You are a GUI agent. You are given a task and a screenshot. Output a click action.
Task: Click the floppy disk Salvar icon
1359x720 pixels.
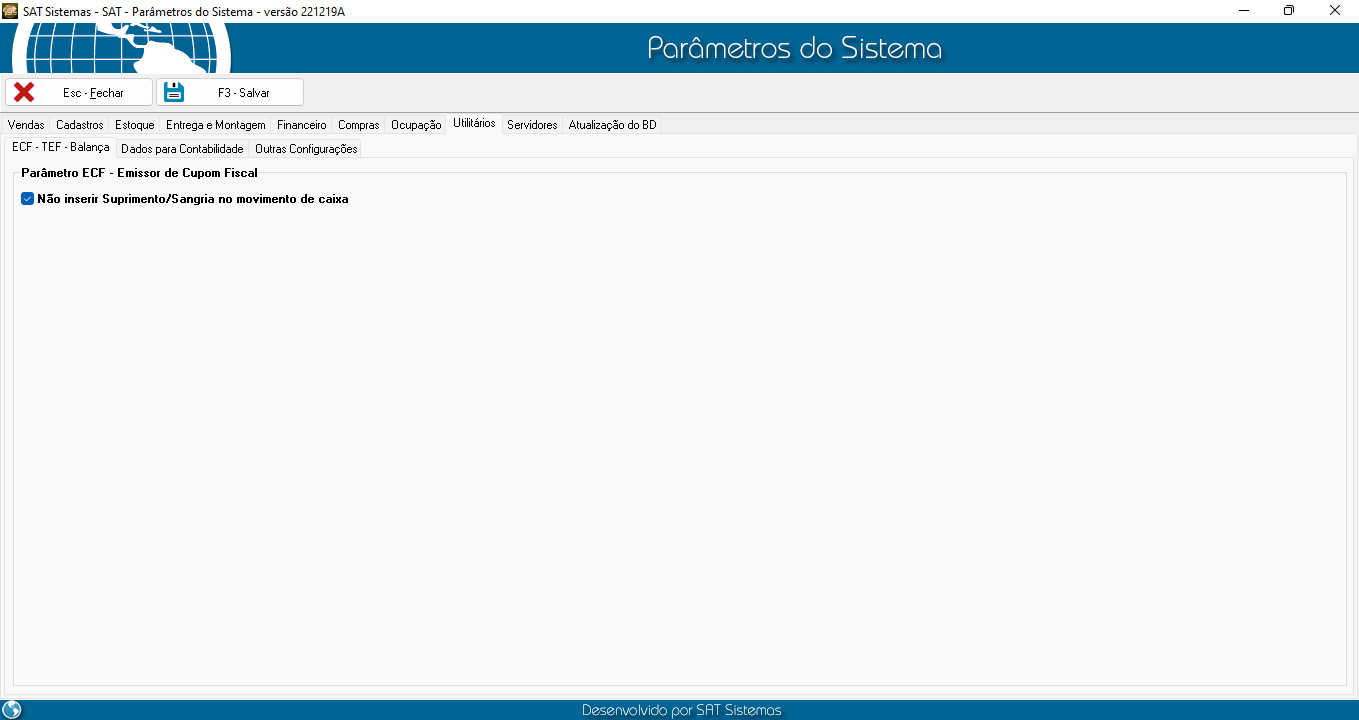click(x=174, y=92)
